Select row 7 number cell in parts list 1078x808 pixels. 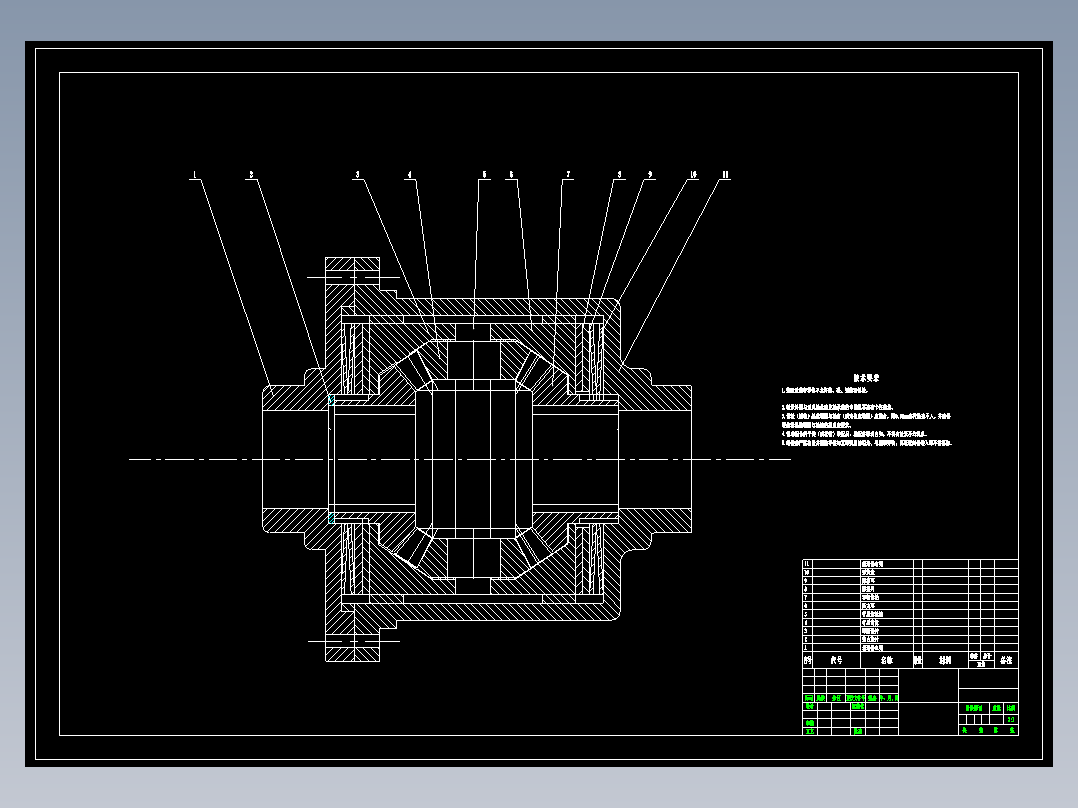[807, 598]
